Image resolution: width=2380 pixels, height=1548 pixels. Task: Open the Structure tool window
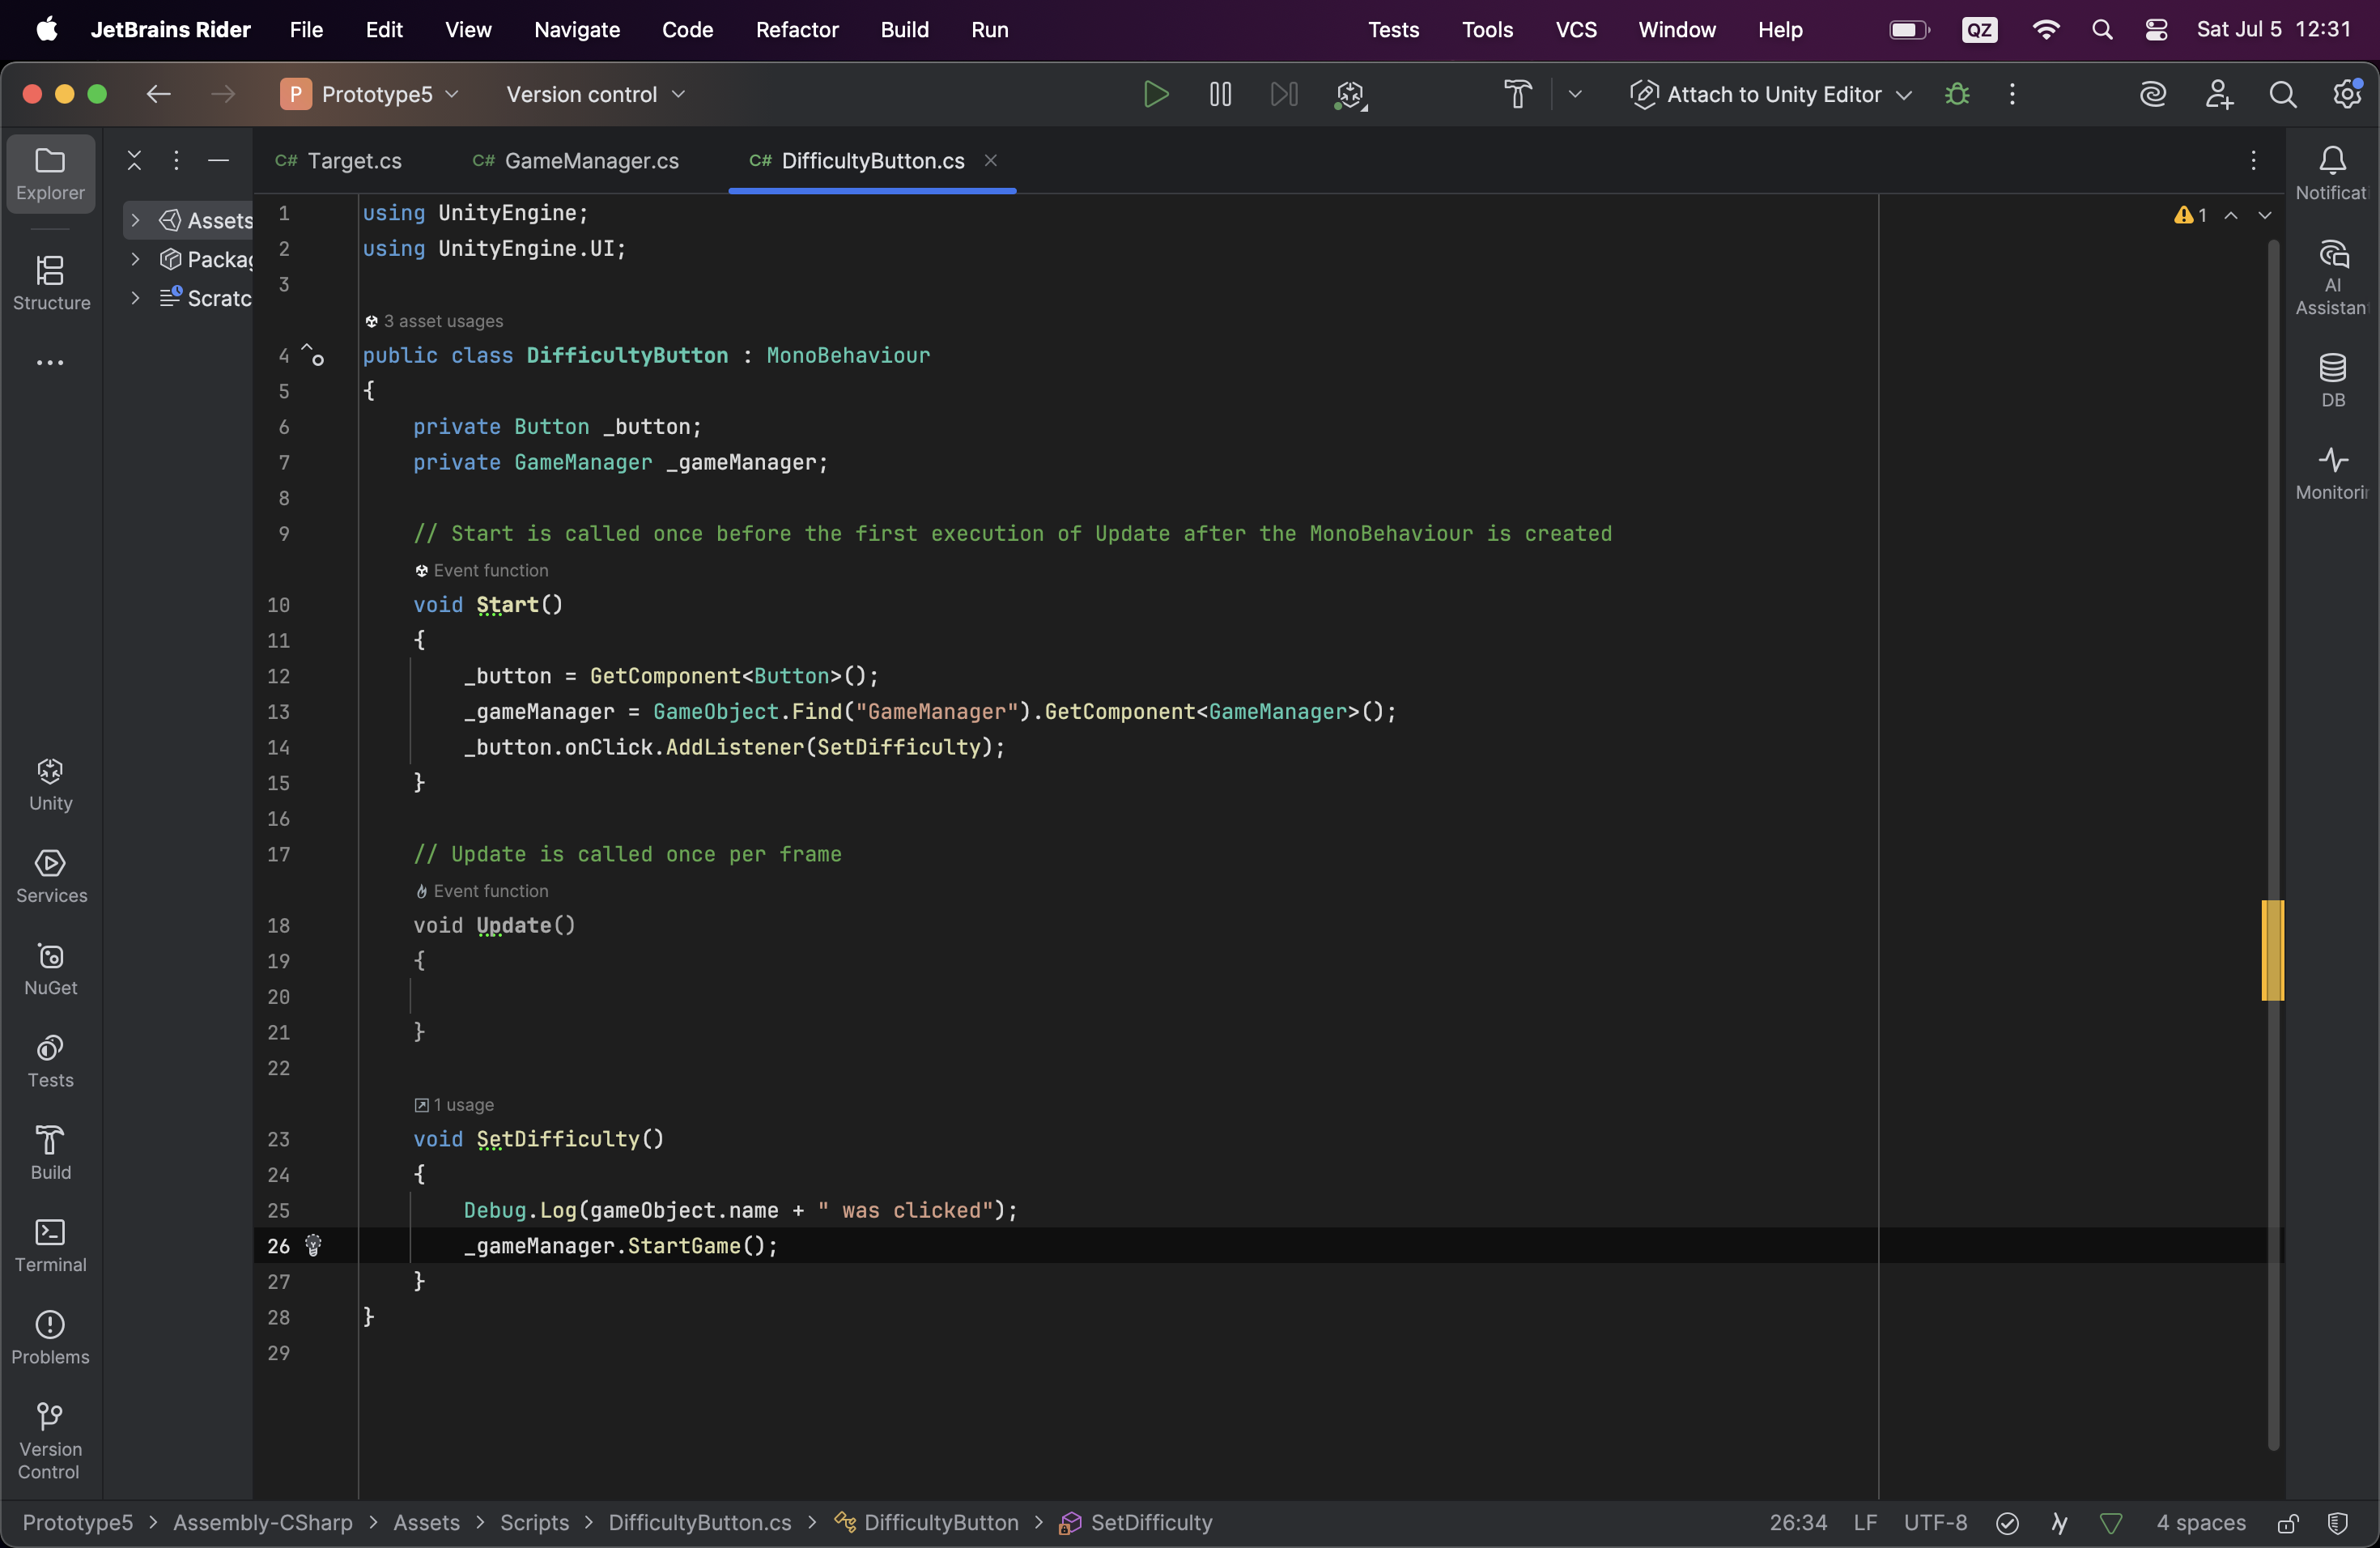click(50, 283)
